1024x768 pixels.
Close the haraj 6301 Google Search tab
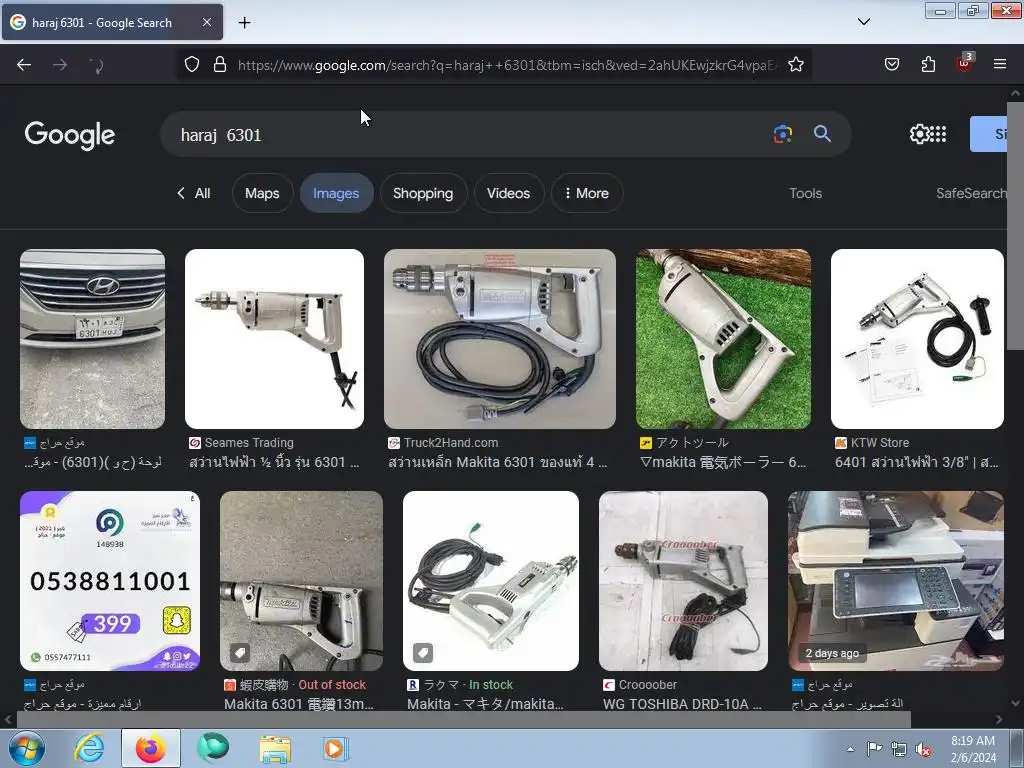click(206, 22)
